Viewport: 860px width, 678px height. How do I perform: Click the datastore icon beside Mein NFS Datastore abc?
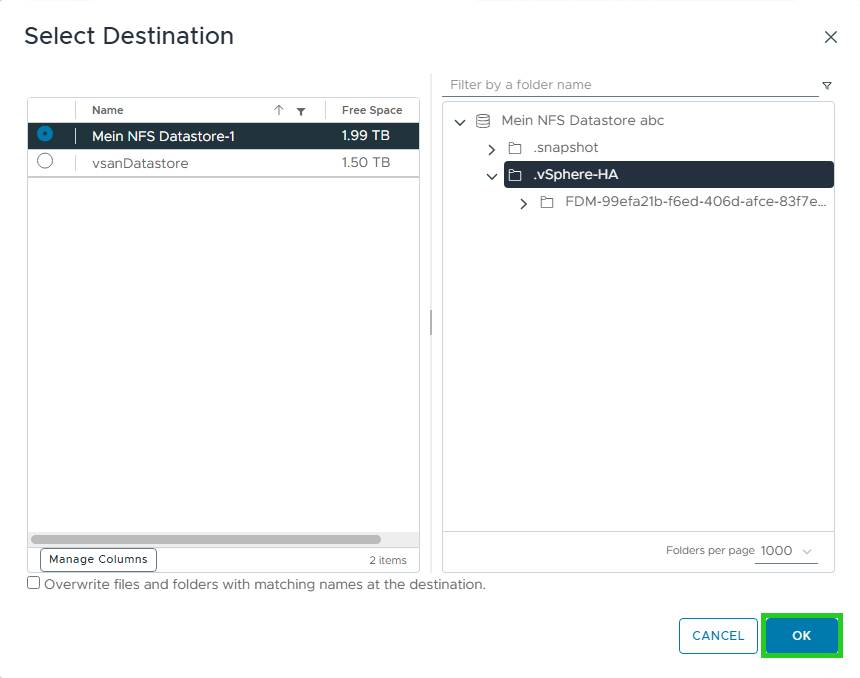click(483, 121)
